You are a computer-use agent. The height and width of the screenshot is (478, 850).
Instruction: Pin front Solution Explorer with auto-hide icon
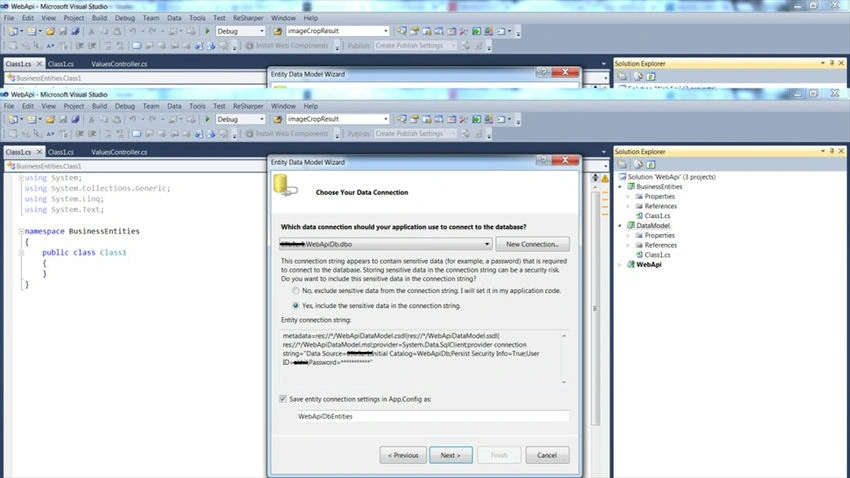point(832,151)
